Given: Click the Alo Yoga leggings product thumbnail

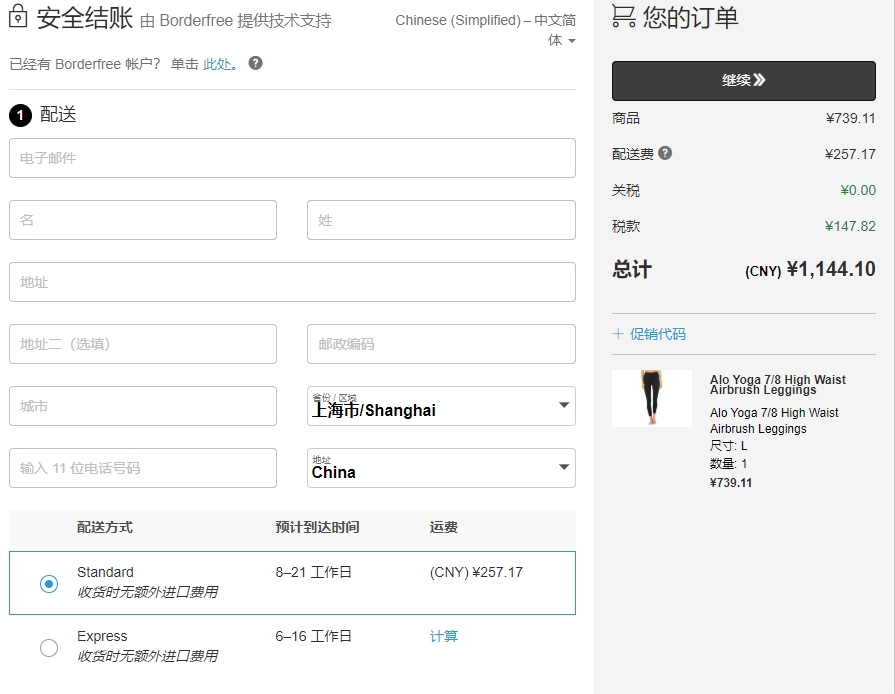Looking at the screenshot, I should tap(652, 398).
